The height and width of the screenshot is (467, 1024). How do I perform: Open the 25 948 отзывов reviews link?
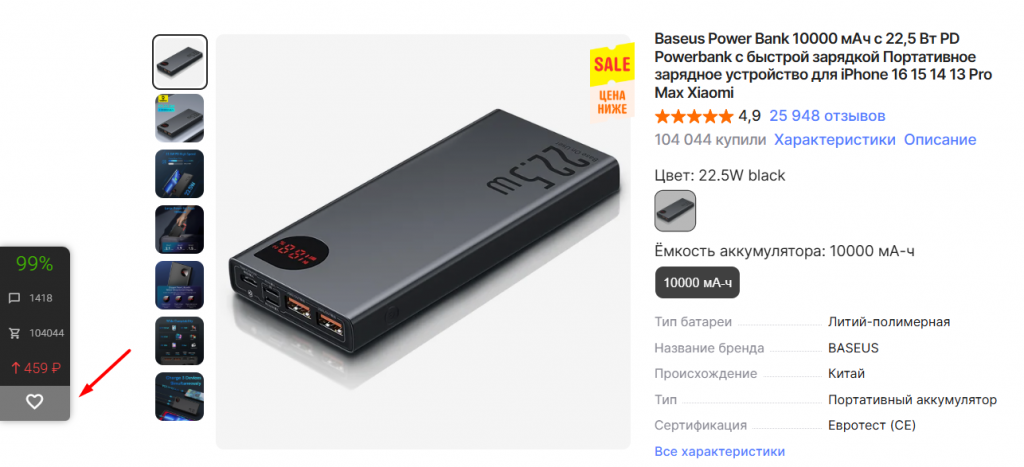pyautogui.click(x=827, y=116)
